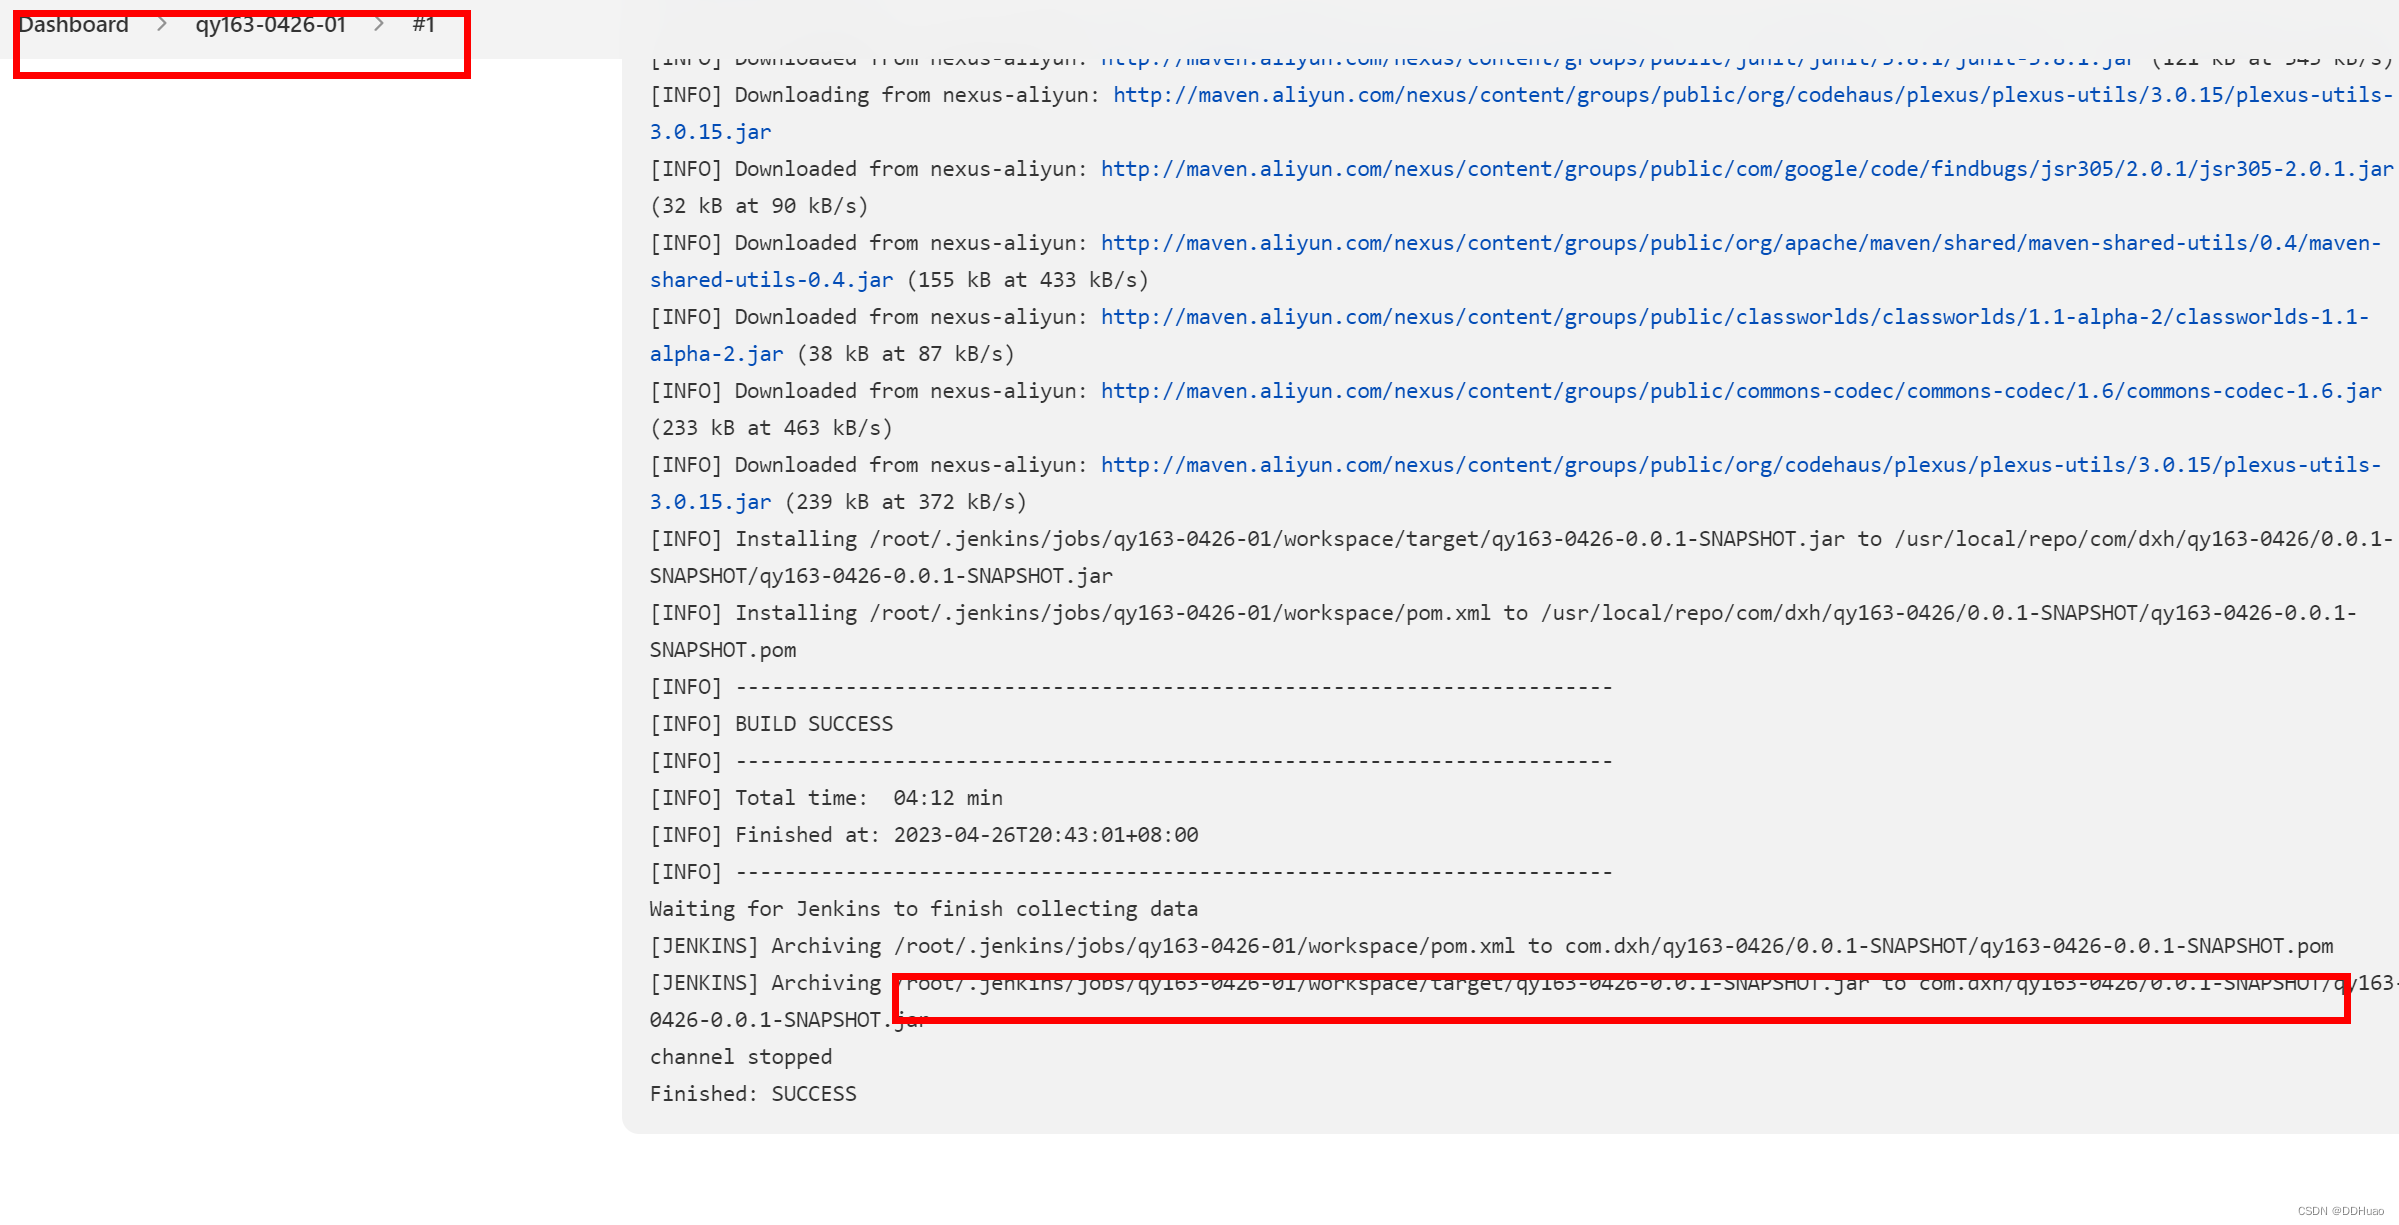Open plexus-utils link with 239 kB size
The width and height of the screenshot is (2399, 1225).
tap(1740, 465)
